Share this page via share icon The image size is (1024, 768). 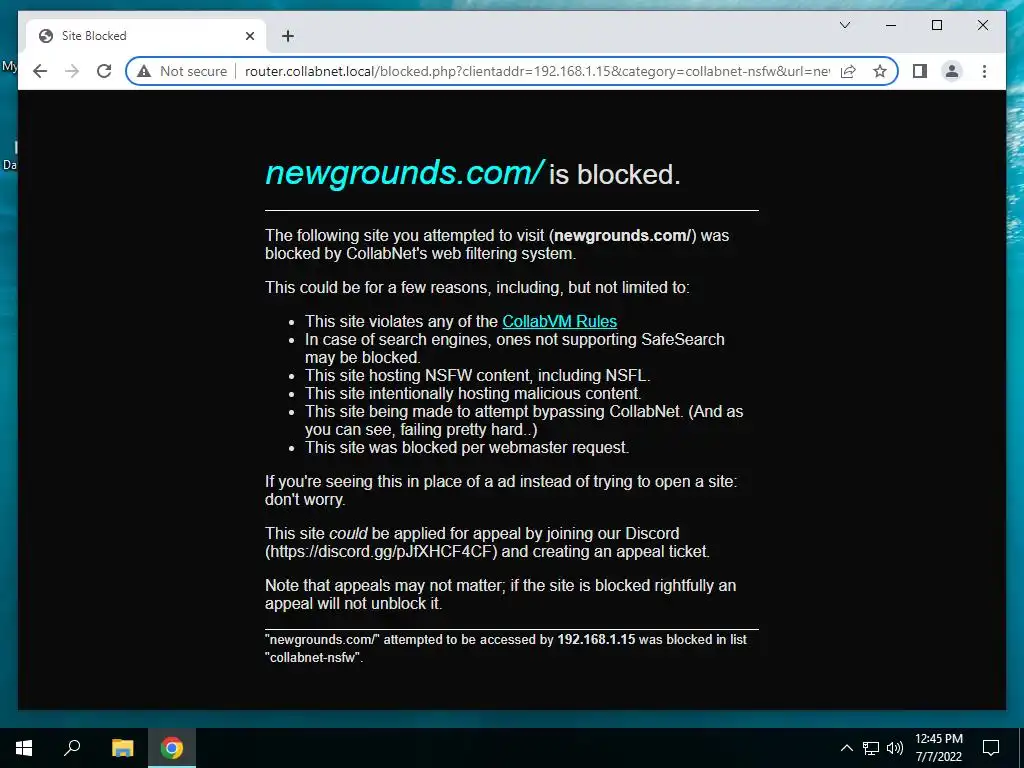(848, 71)
